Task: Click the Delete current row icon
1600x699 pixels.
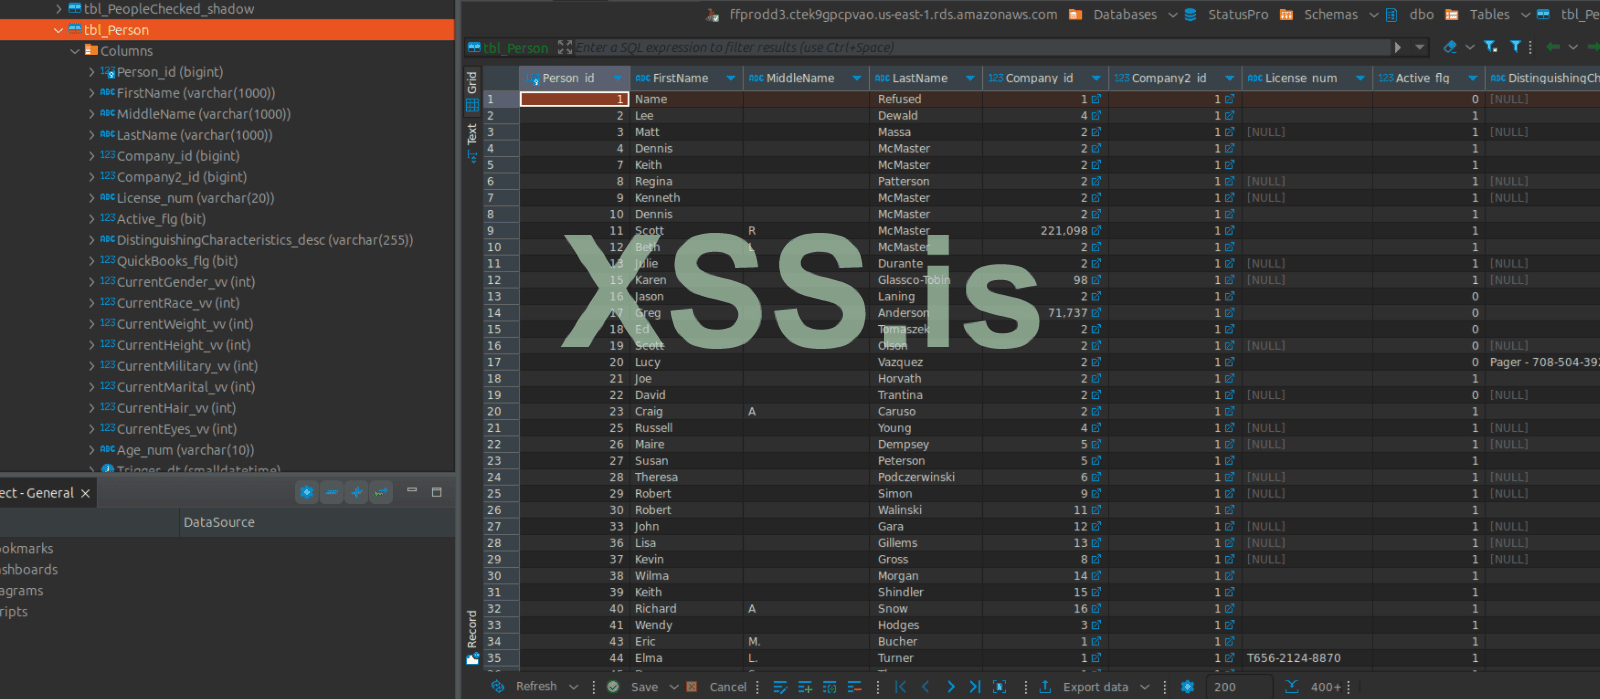Action: (855, 687)
